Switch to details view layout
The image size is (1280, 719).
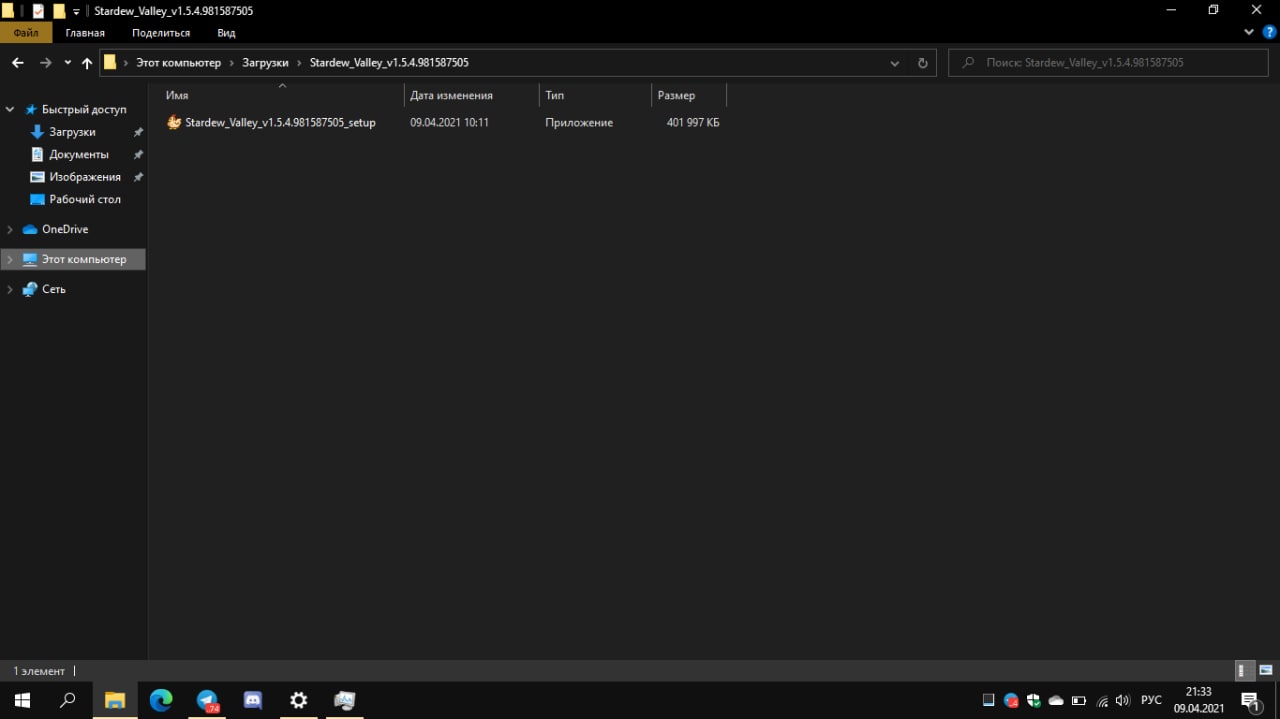click(1242, 671)
